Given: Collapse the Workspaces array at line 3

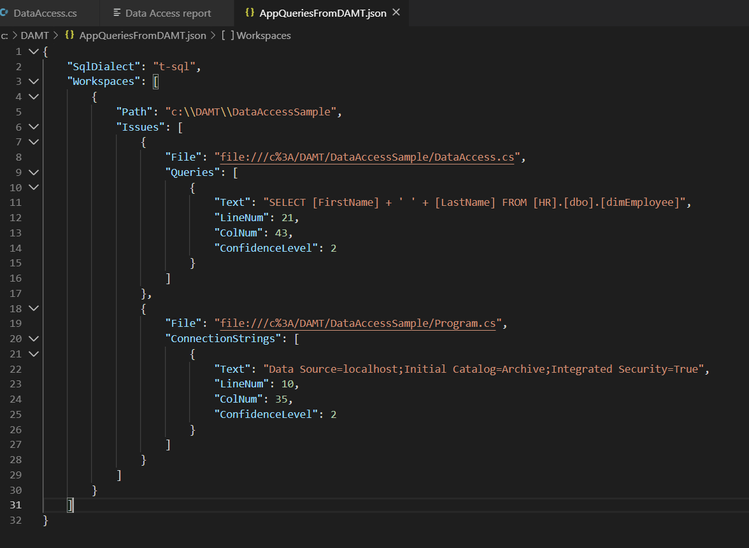Looking at the screenshot, I should [34, 81].
